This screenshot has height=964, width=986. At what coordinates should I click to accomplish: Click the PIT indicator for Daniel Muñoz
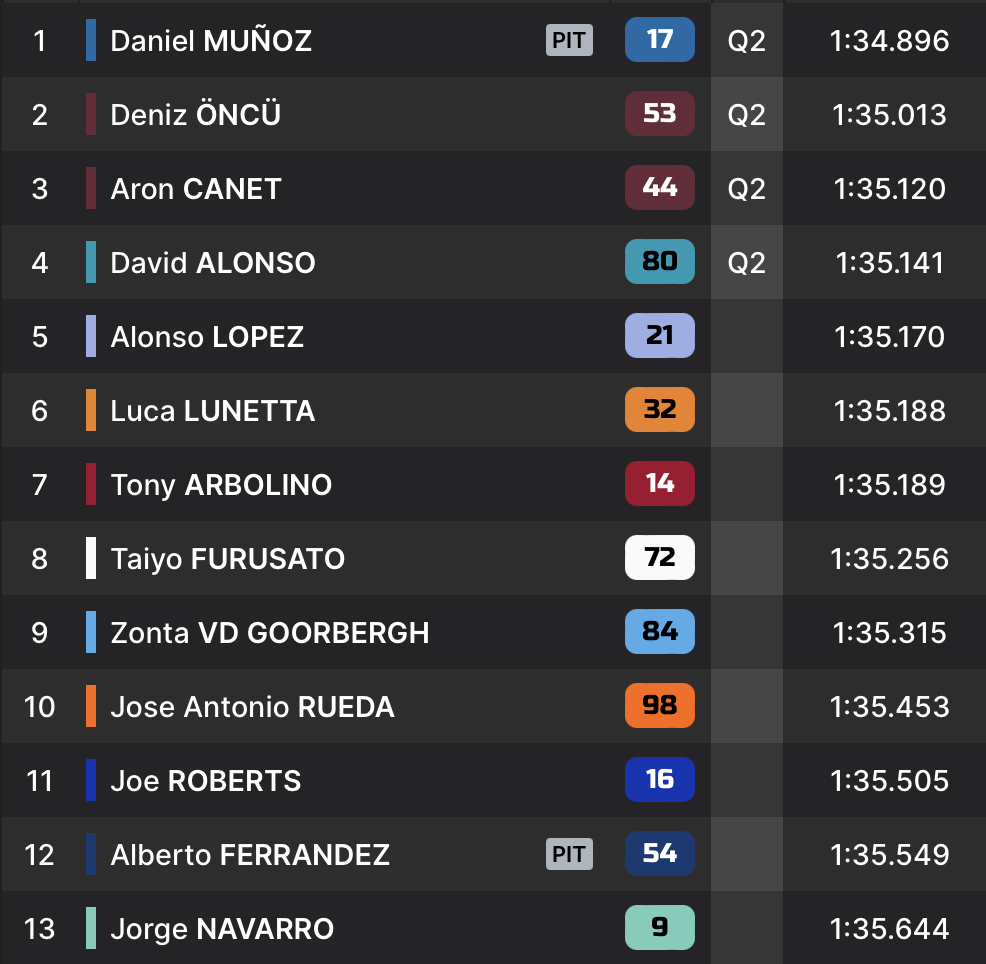point(569,40)
